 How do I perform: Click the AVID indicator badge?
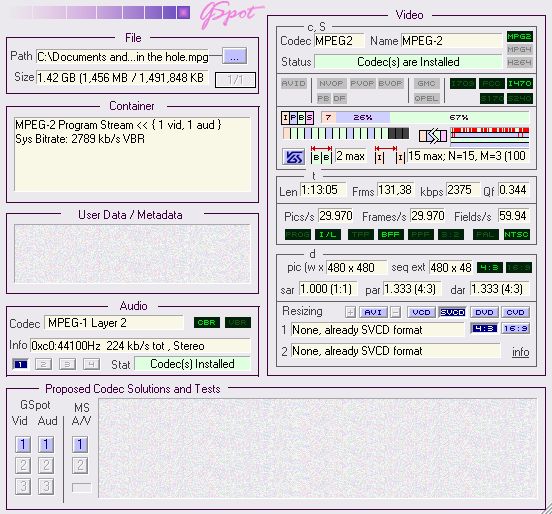click(294, 83)
